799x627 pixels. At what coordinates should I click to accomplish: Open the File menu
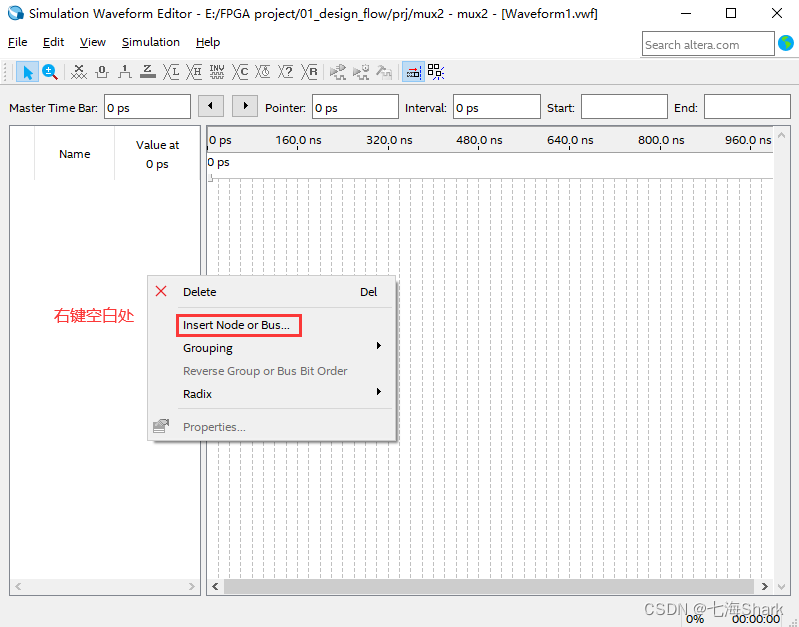[x=17, y=42]
